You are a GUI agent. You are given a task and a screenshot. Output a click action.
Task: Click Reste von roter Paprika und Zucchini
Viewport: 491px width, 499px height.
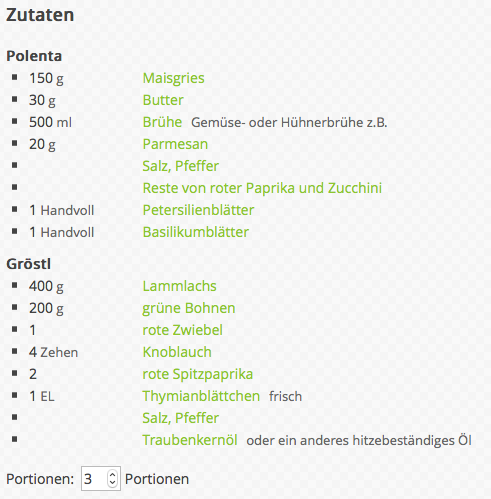[x=262, y=188]
